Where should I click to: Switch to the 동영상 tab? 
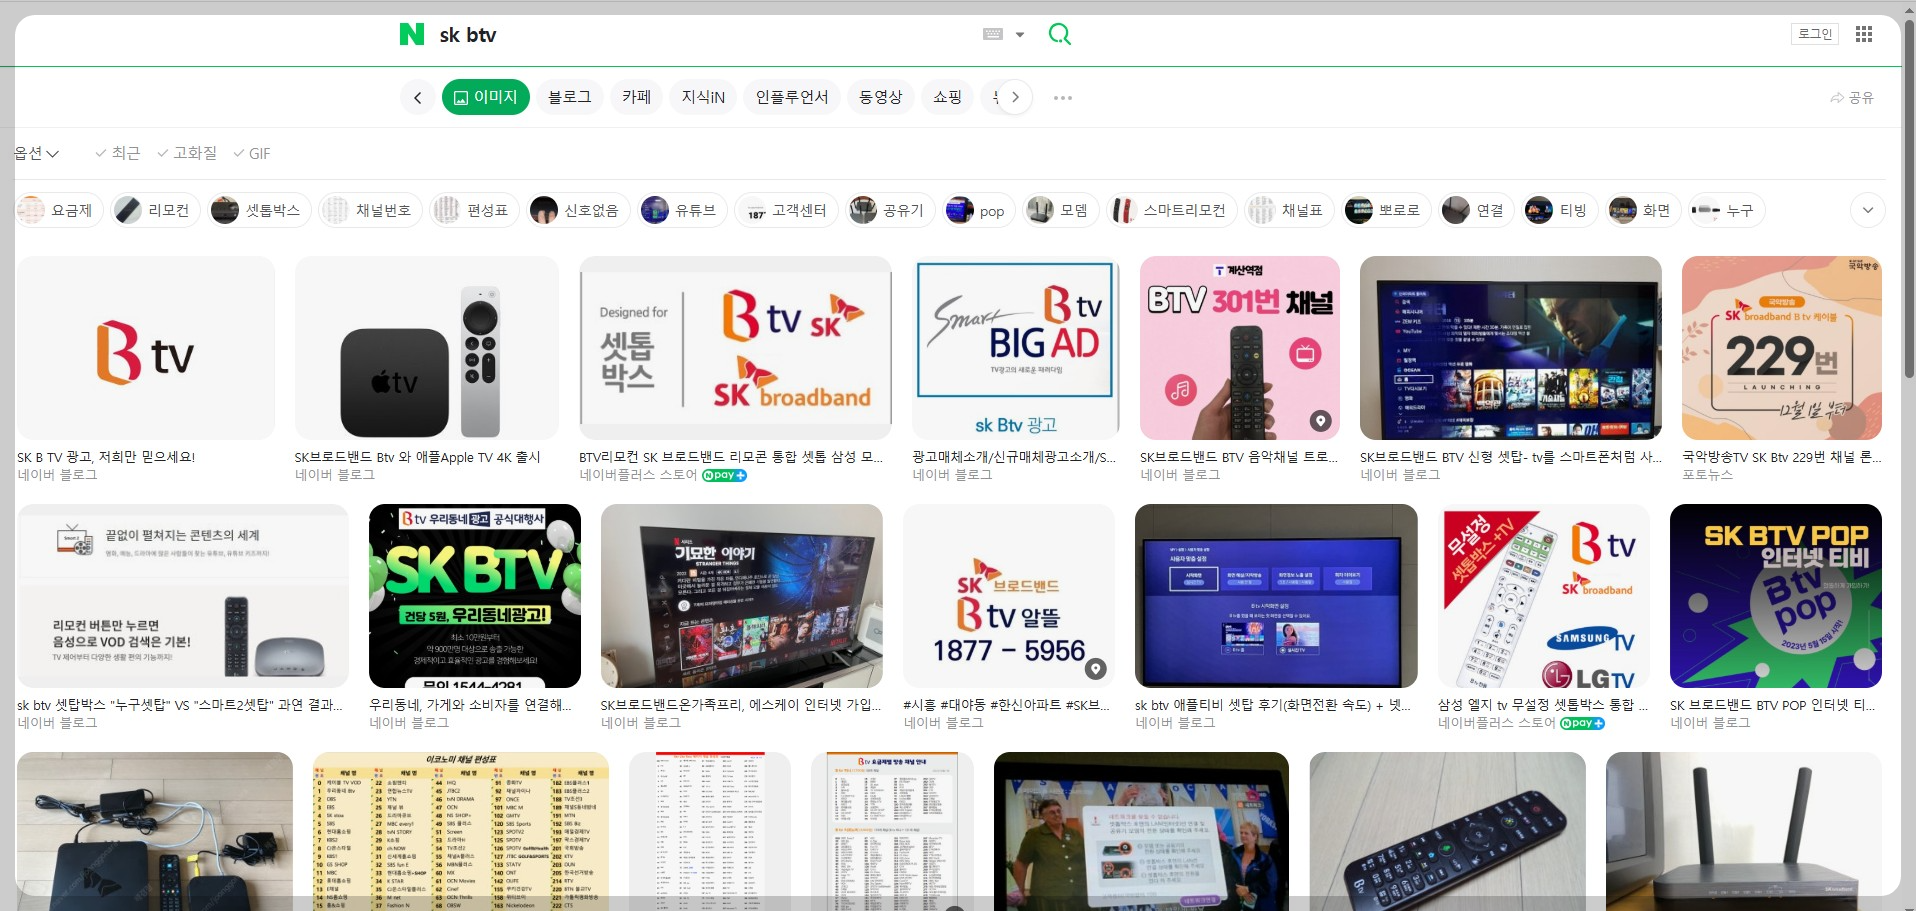click(881, 97)
